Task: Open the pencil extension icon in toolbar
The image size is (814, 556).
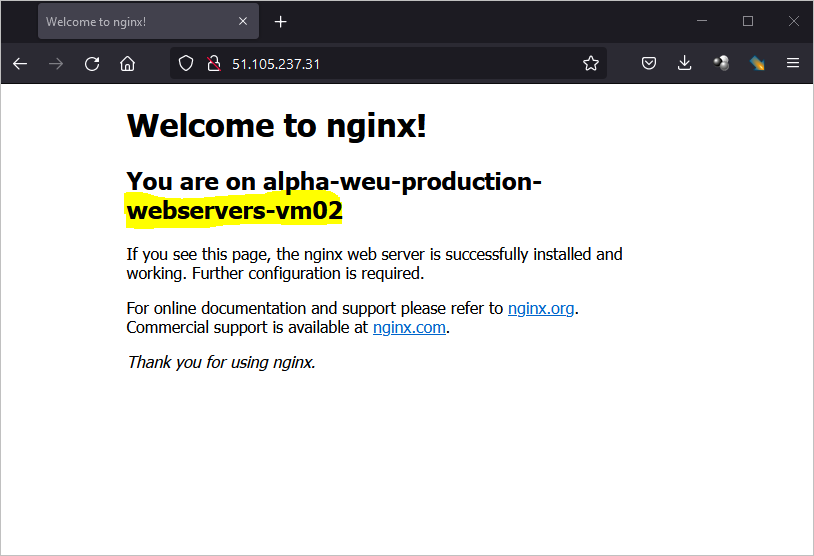Action: pyautogui.click(x=757, y=63)
